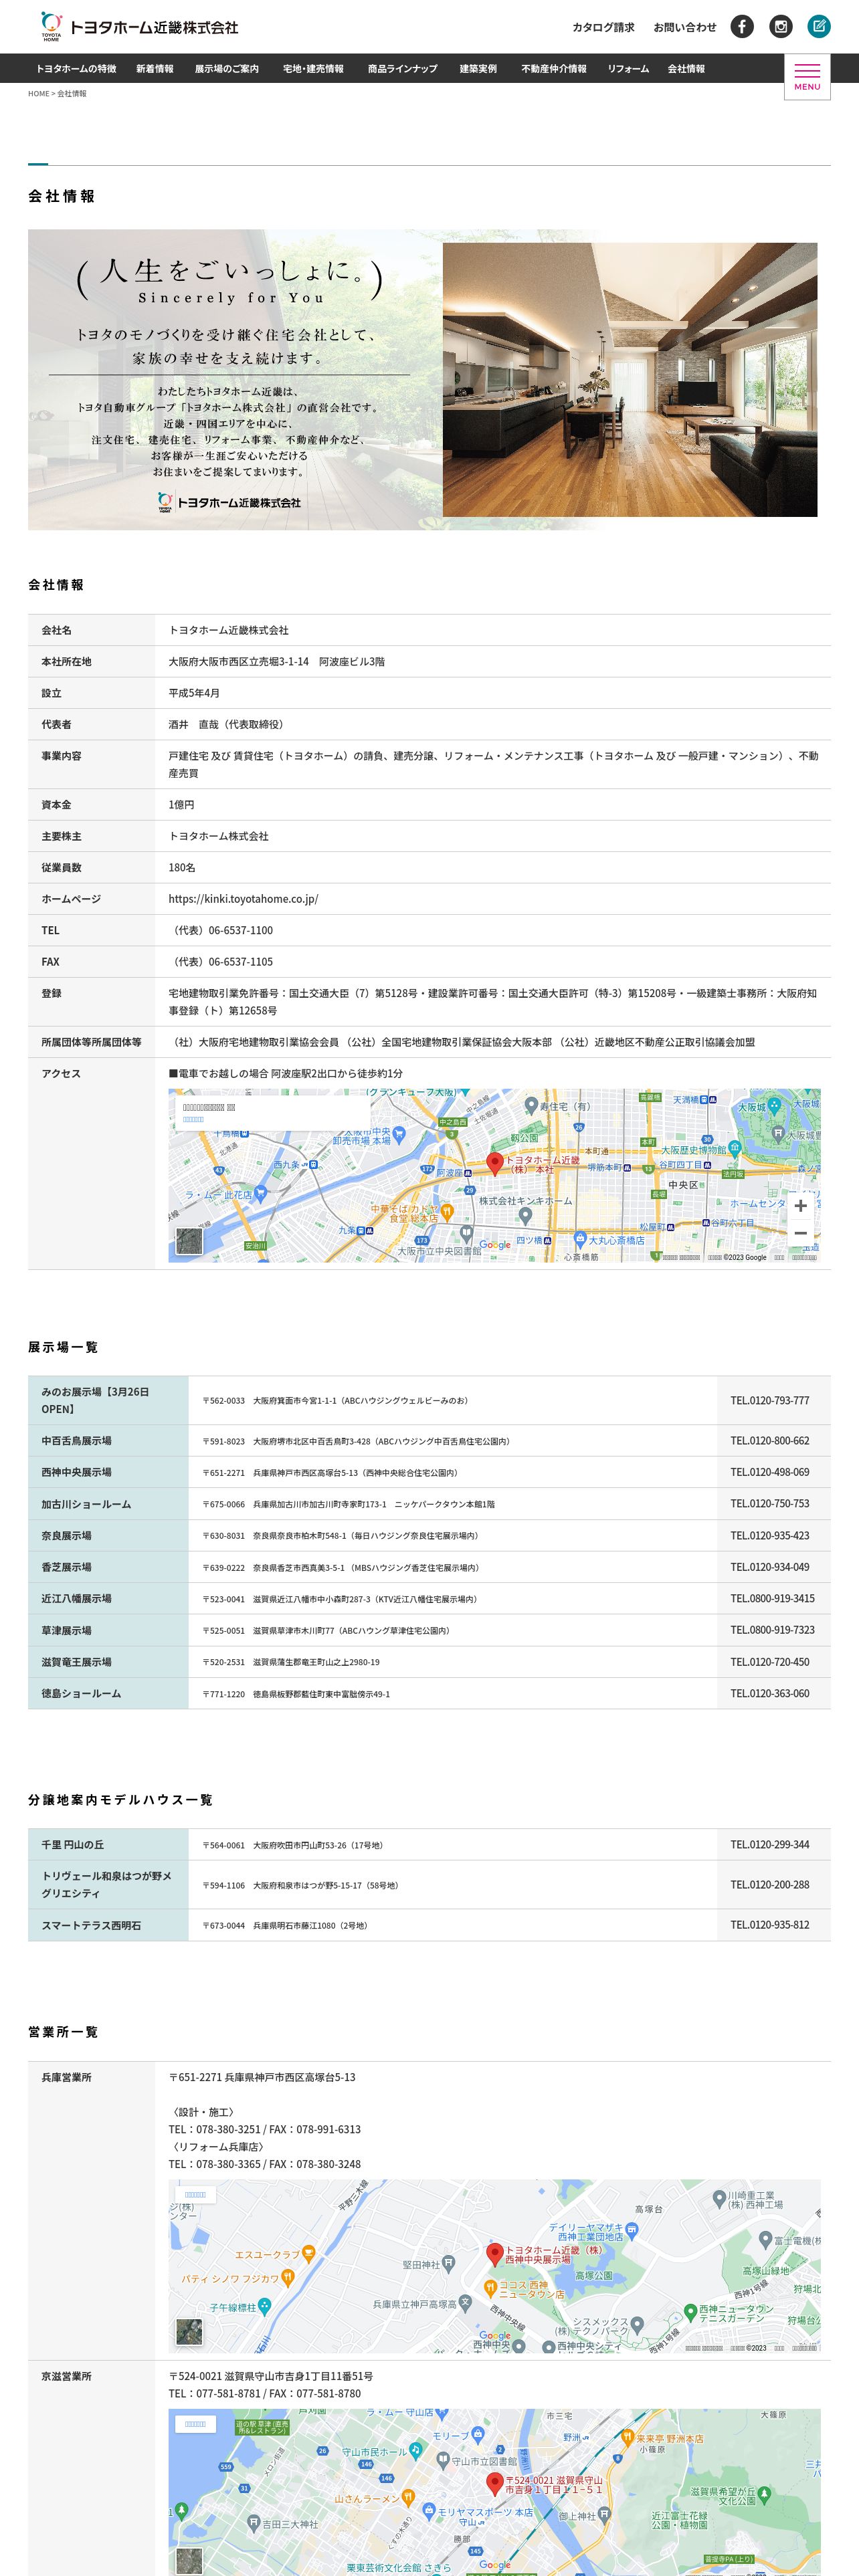Click phone number TEL.0120-299-344
Screen dimensions: 859x2576
coord(770,1844)
